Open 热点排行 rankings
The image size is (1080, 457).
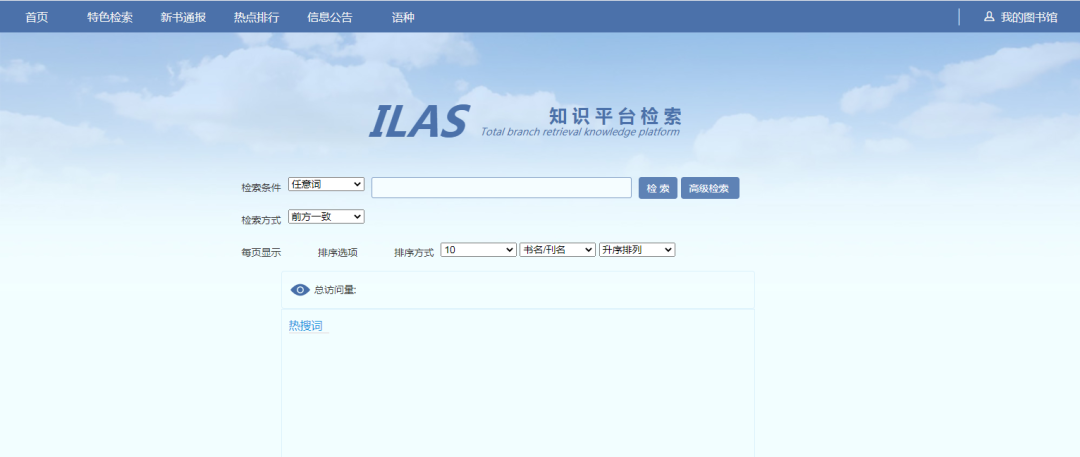click(x=256, y=17)
